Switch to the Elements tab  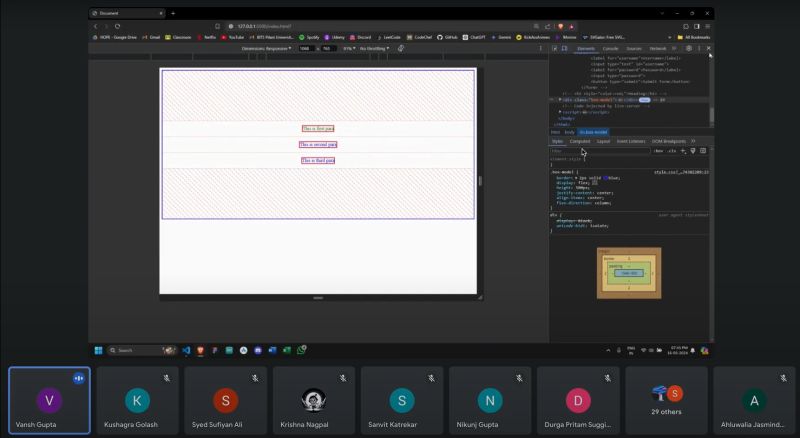pyautogui.click(x=586, y=48)
